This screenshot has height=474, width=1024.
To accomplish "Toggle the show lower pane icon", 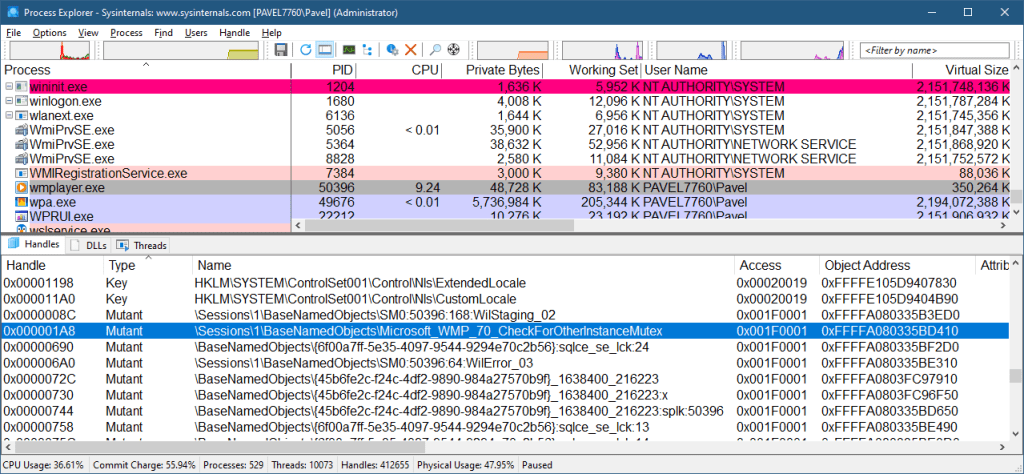I will point(325,50).
